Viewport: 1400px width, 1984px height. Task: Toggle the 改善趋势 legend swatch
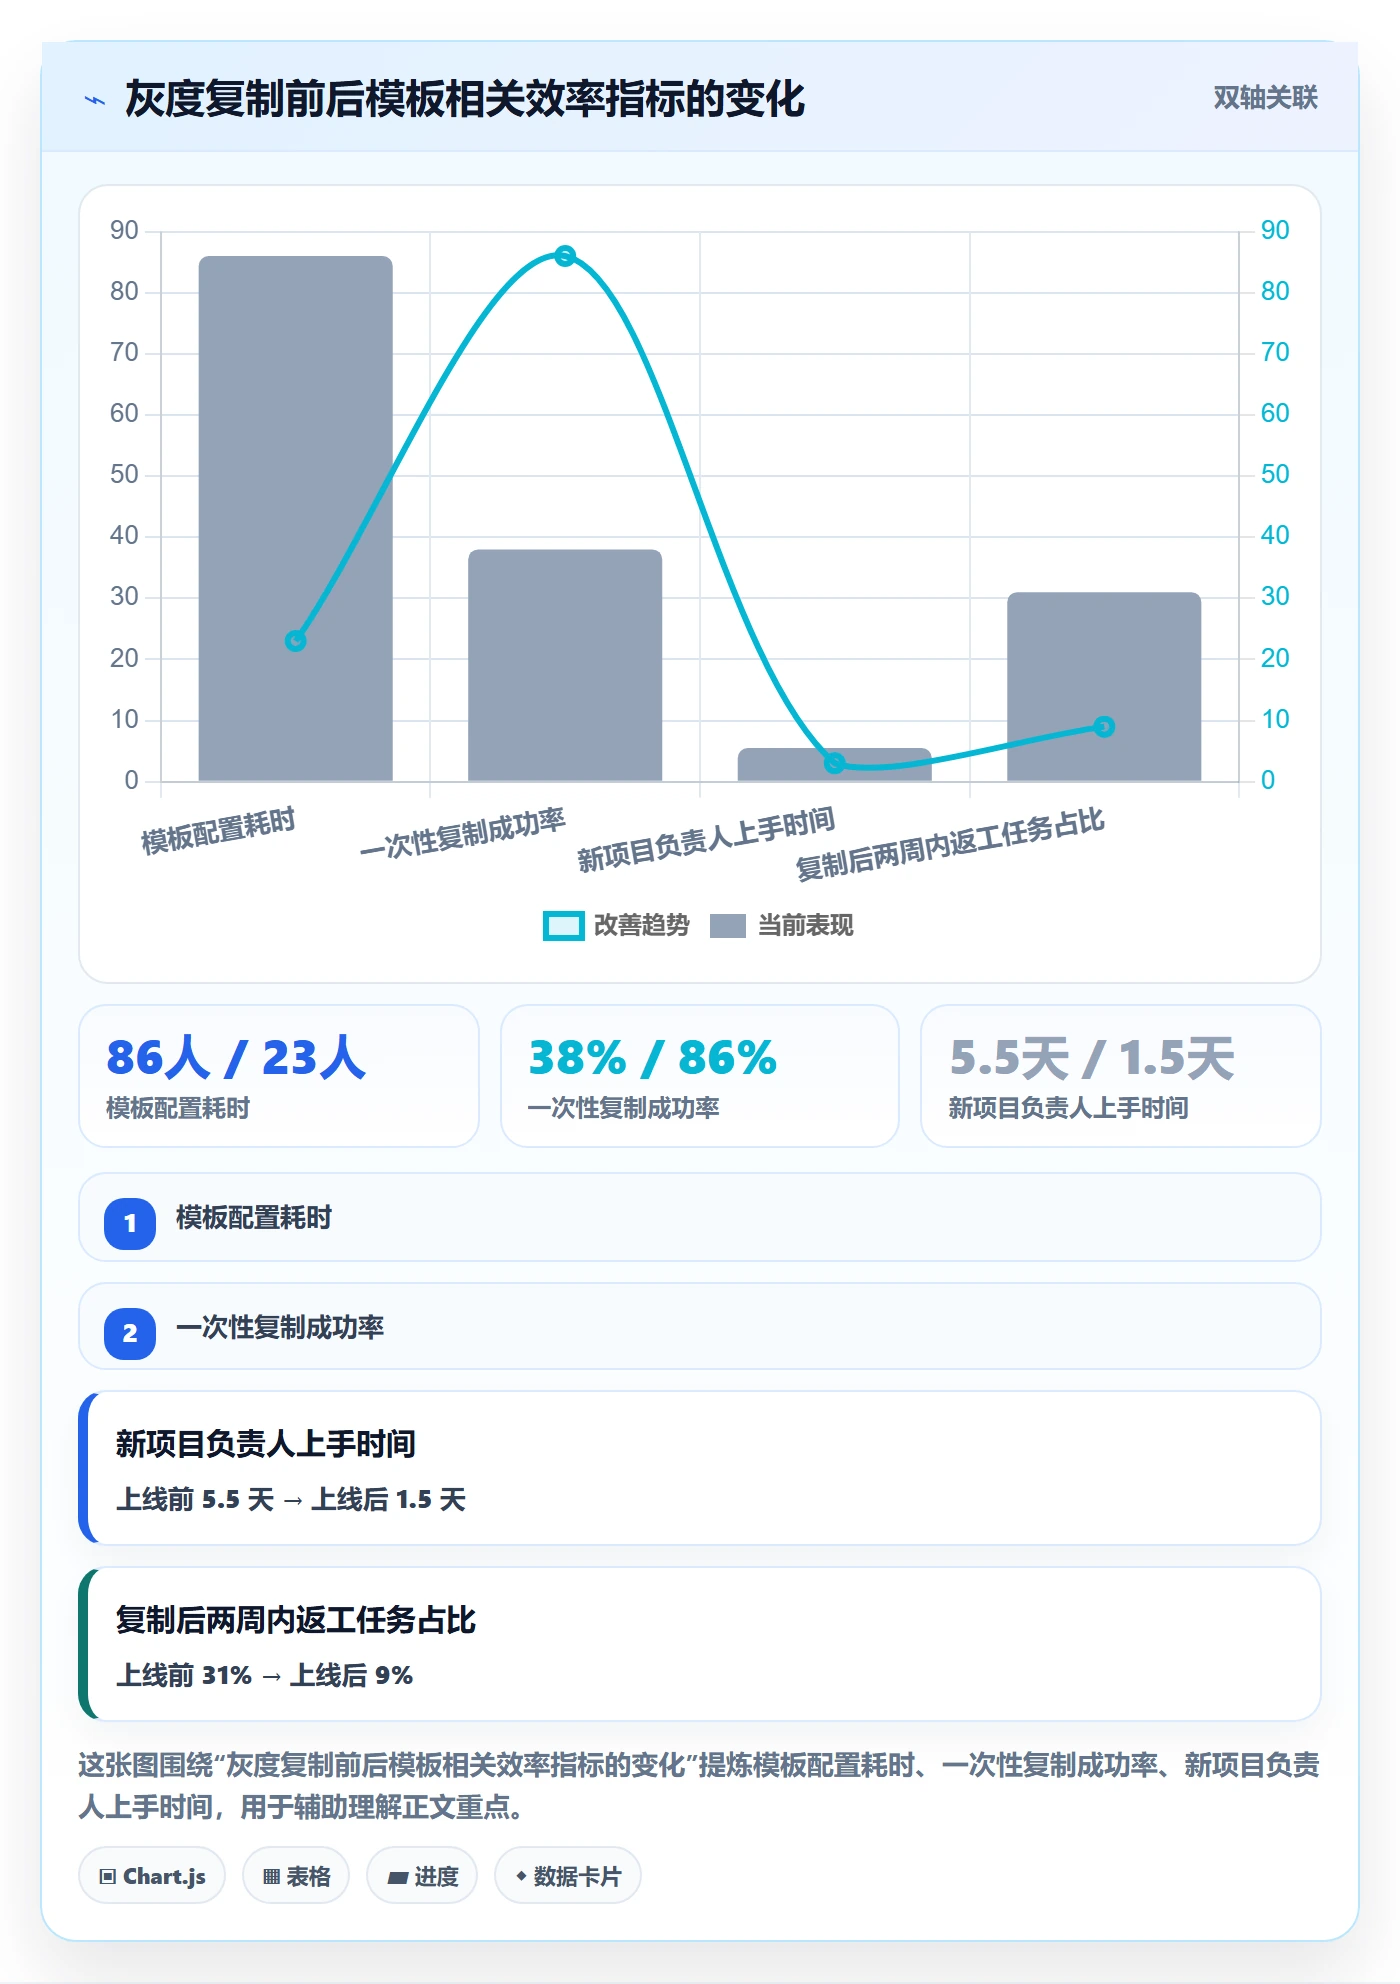point(563,926)
